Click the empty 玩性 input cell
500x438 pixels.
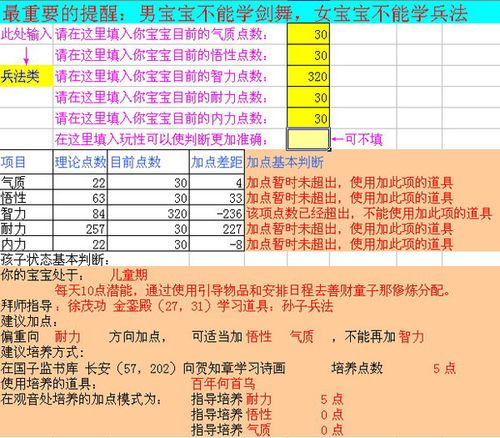coord(308,139)
